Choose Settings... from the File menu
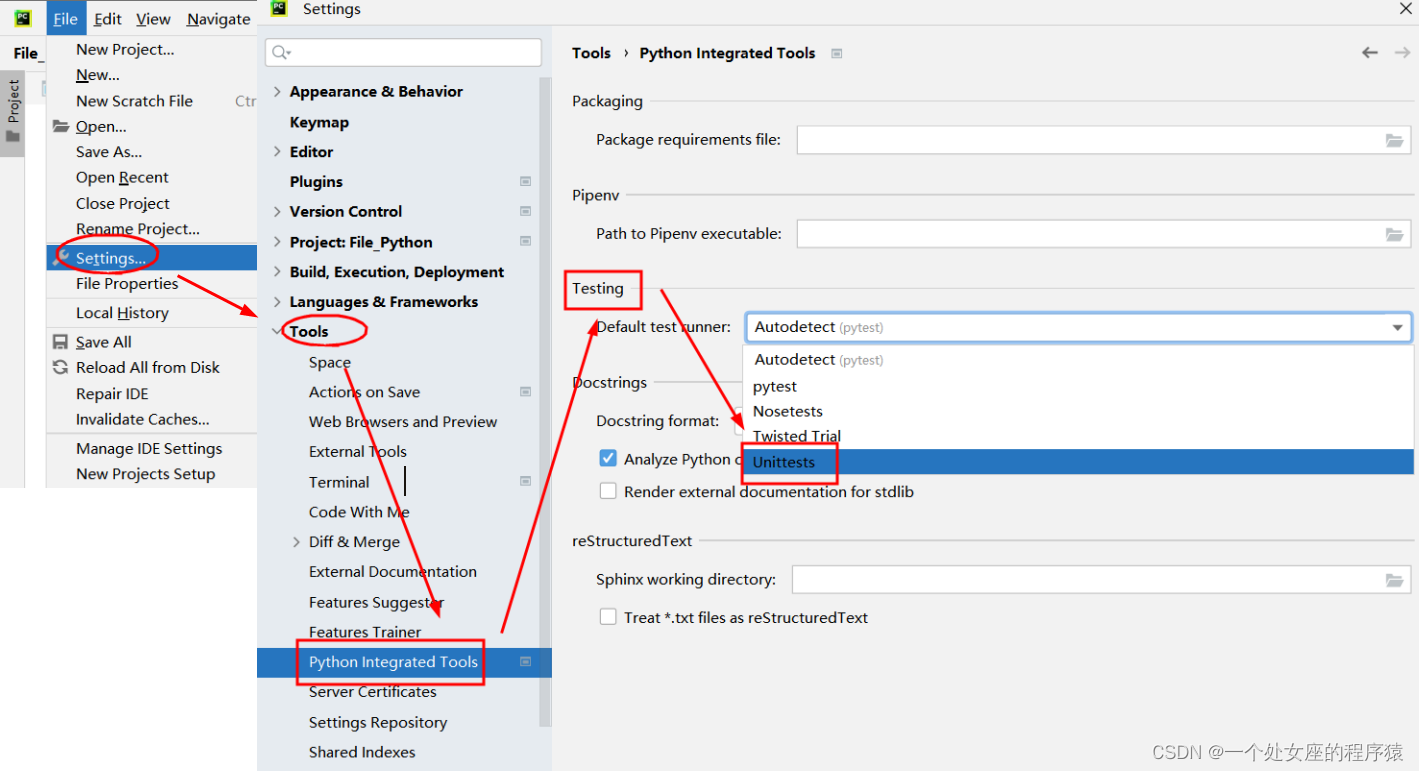Image resolution: width=1419 pixels, height=771 pixels. point(152,257)
